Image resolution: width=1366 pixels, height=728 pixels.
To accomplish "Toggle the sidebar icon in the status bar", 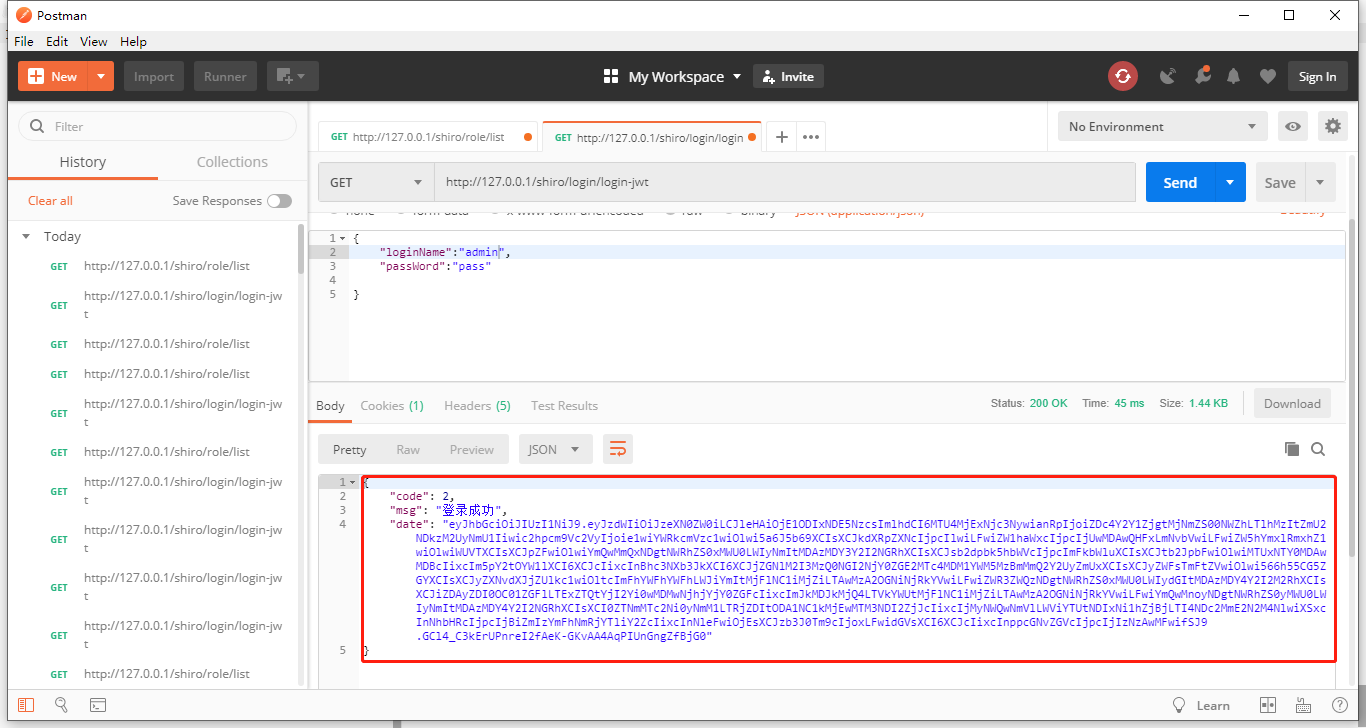I will click(x=25, y=705).
